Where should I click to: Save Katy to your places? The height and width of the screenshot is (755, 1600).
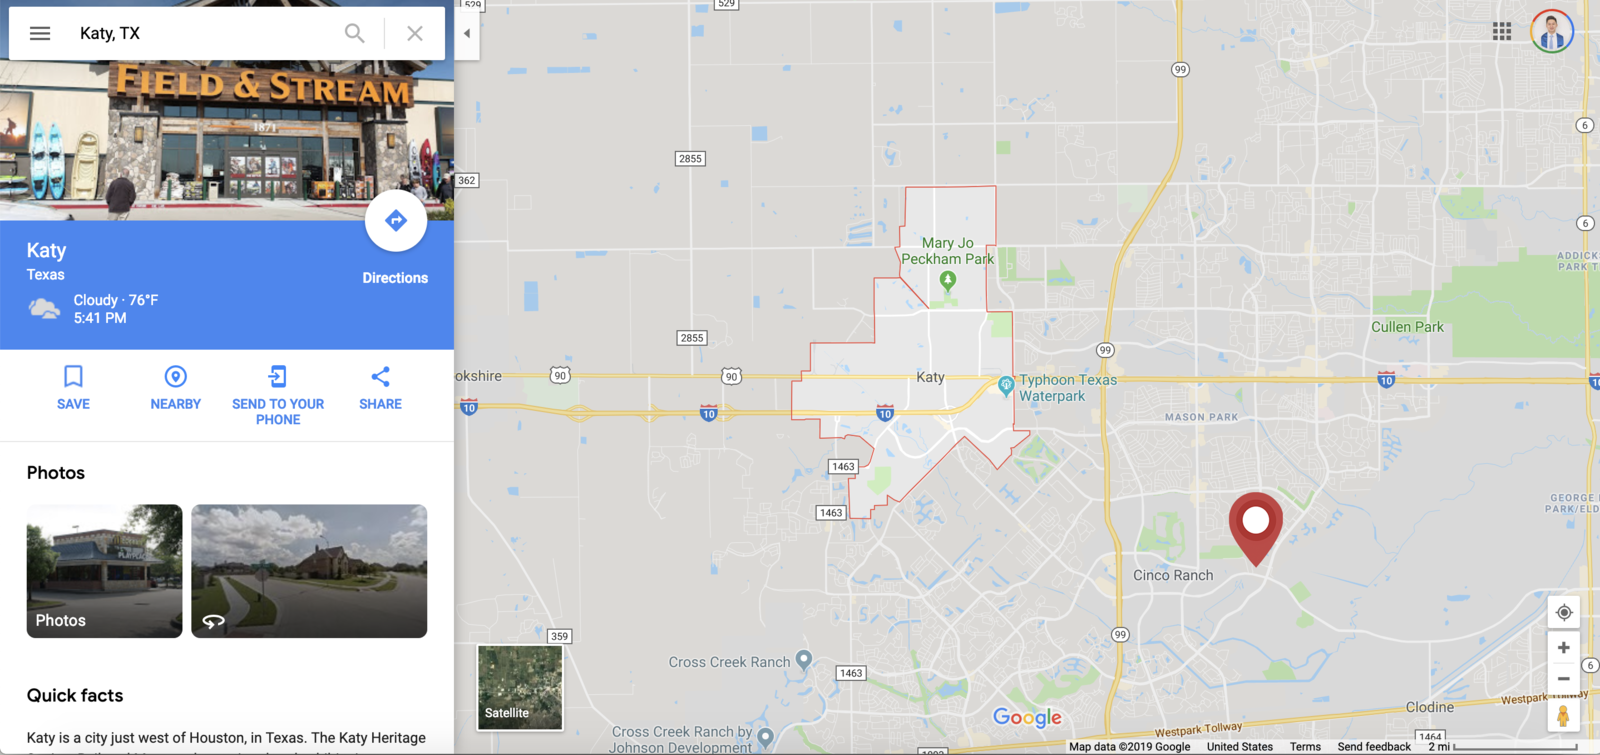tap(73, 388)
